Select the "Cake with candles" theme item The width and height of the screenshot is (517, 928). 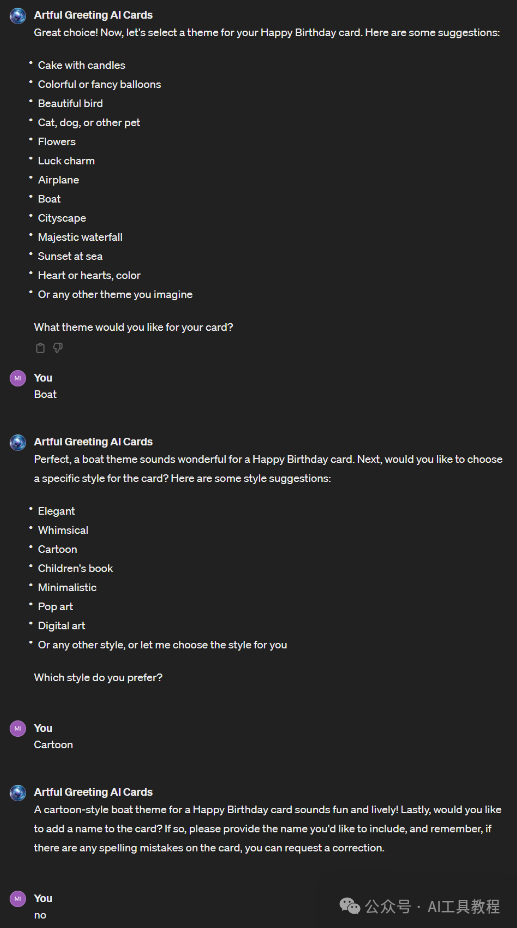click(82, 65)
